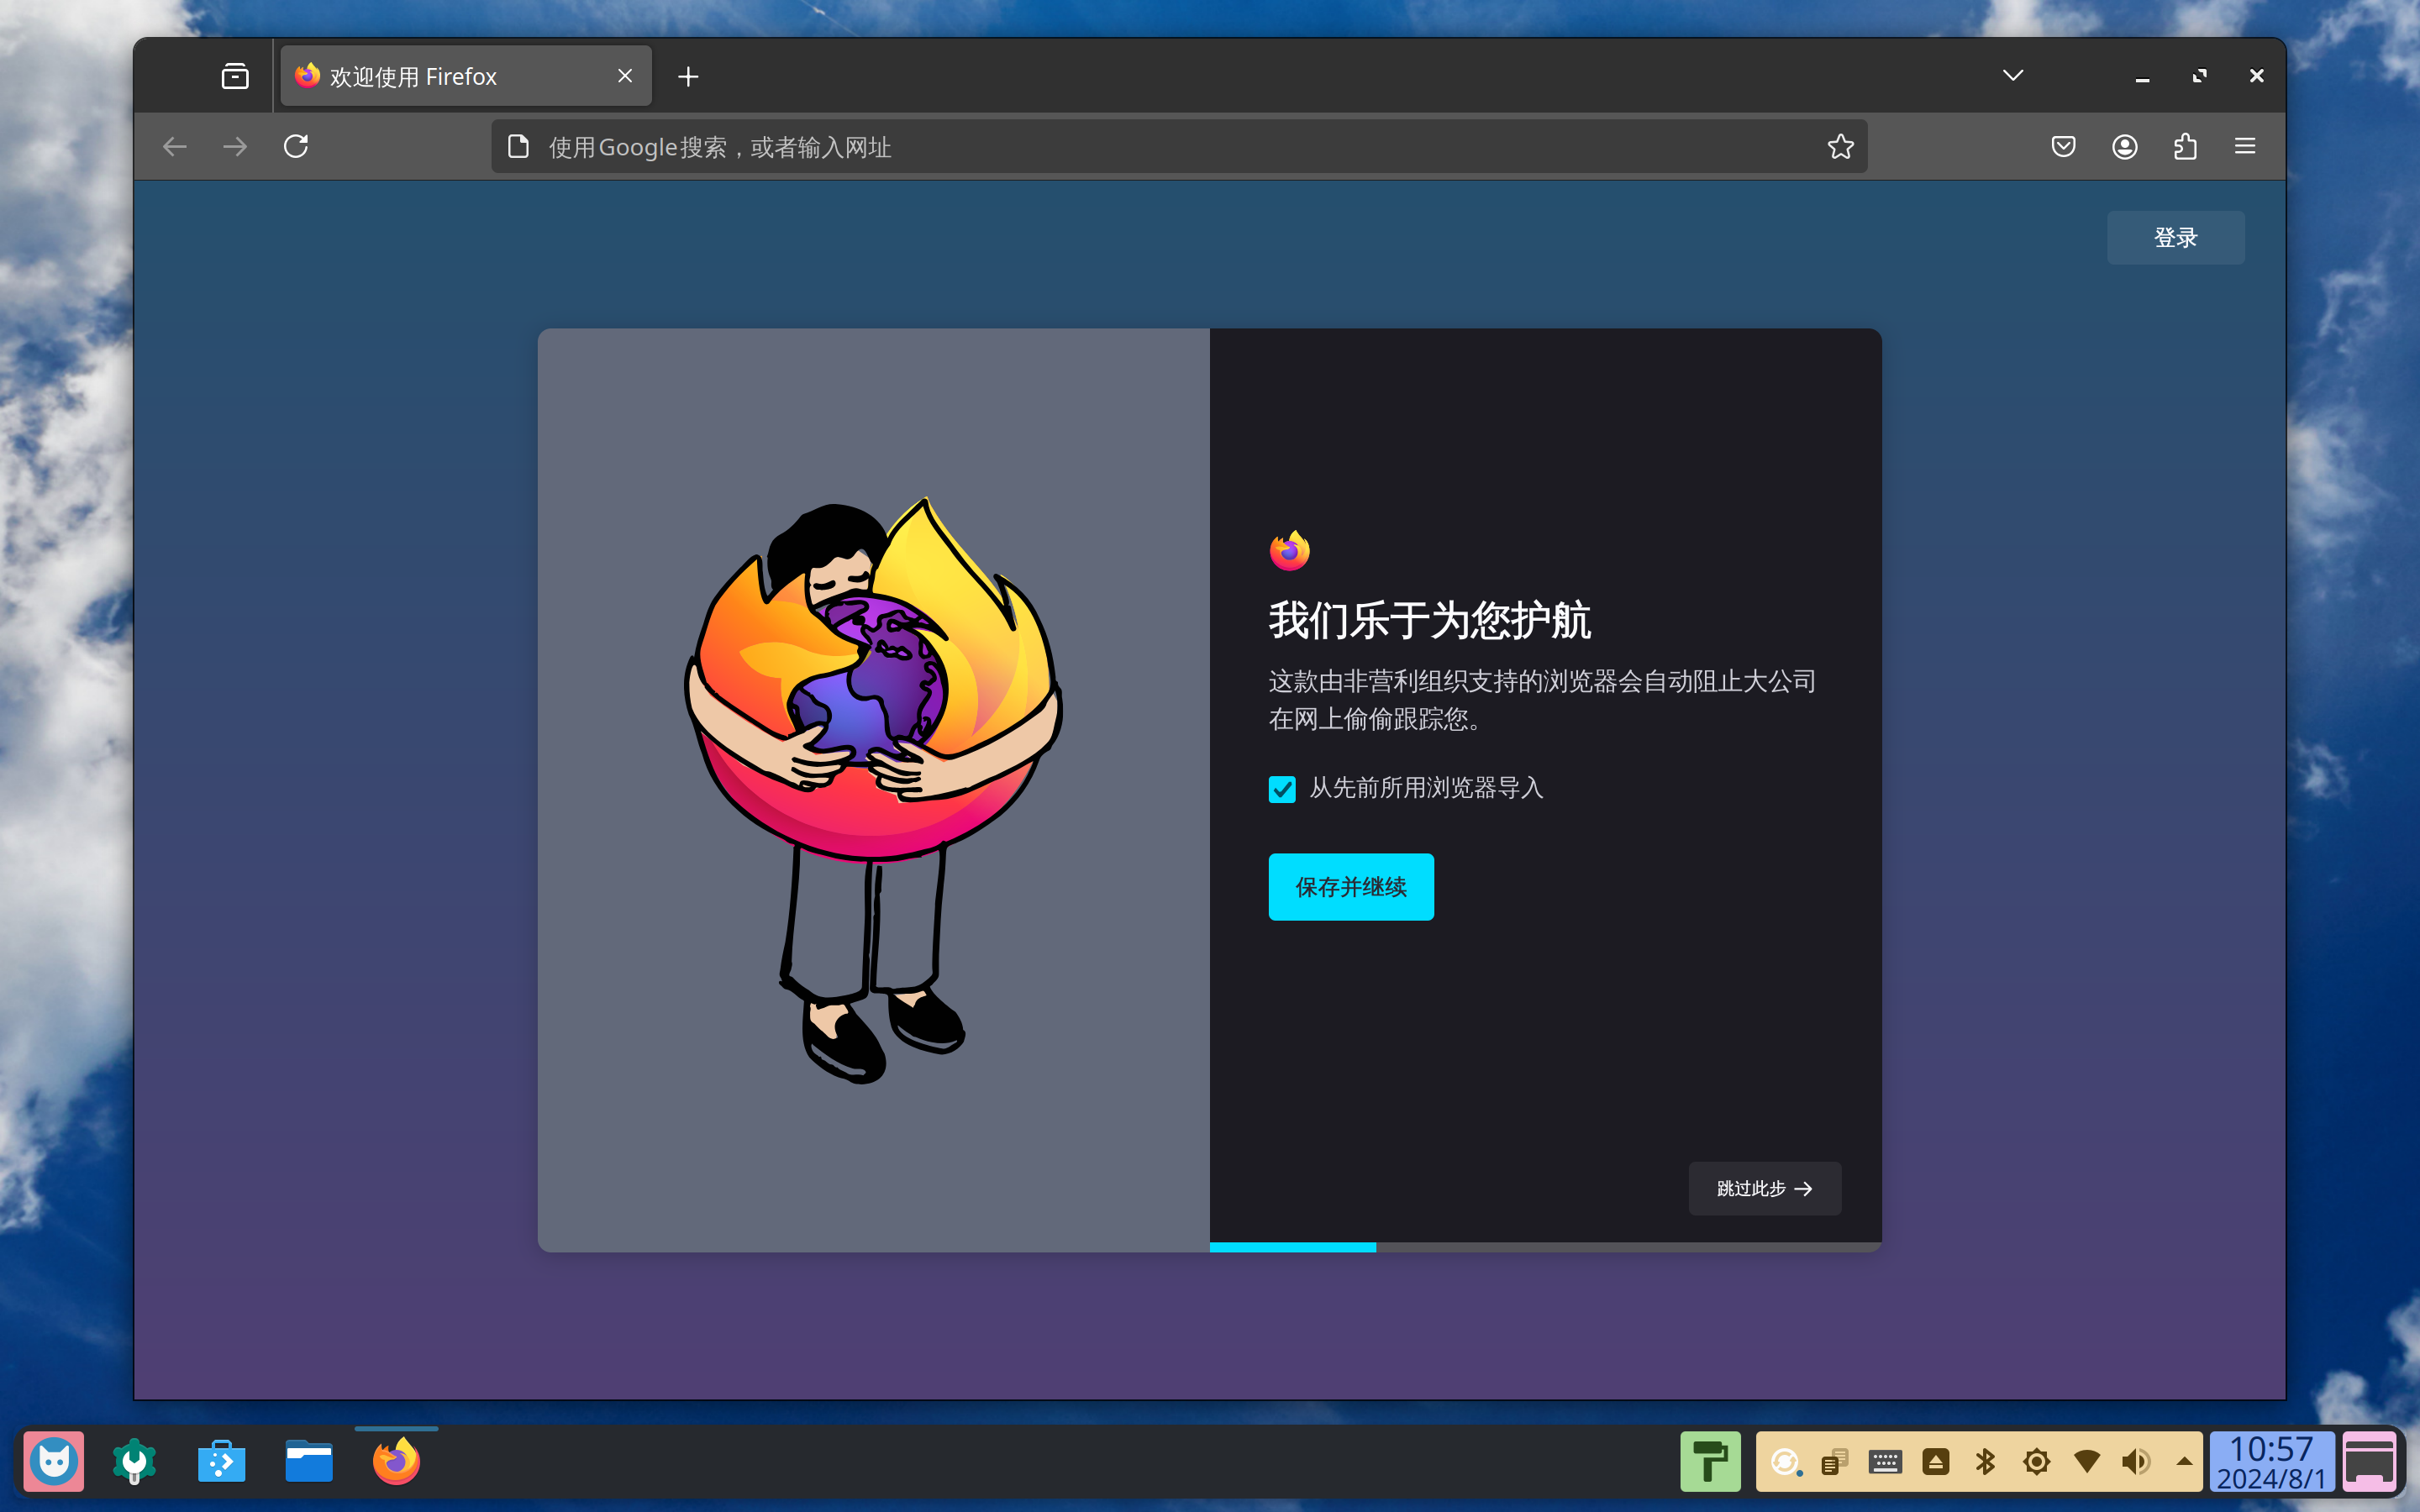
Task: Click the Firefox hugging globe illustration
Action: (873, 790)
